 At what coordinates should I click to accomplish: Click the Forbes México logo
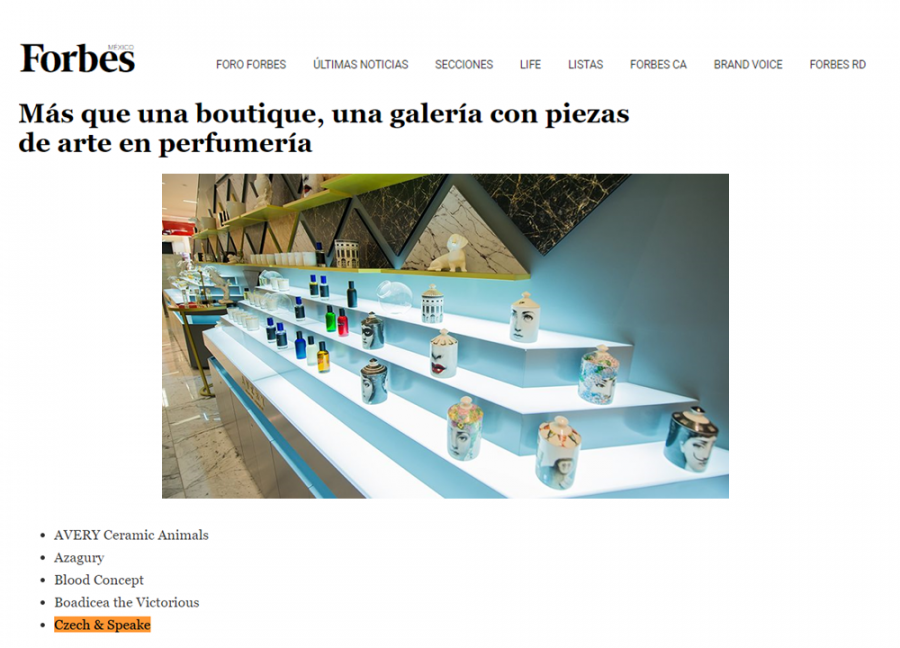pos(77,58)
